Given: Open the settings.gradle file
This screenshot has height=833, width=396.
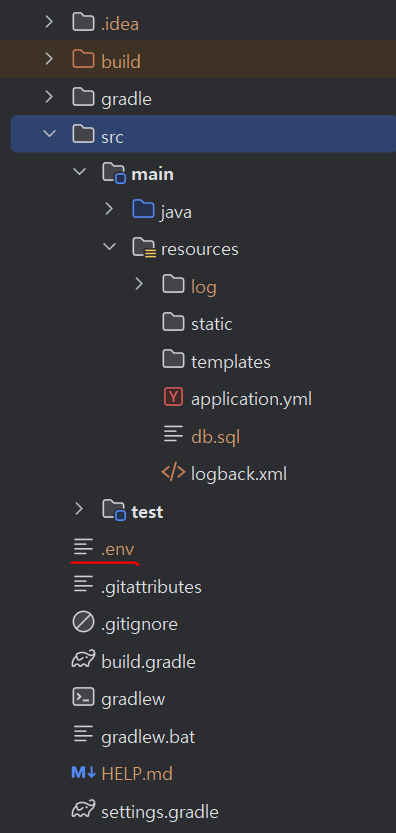Looking at the screenshot, I should coord(159,812).
